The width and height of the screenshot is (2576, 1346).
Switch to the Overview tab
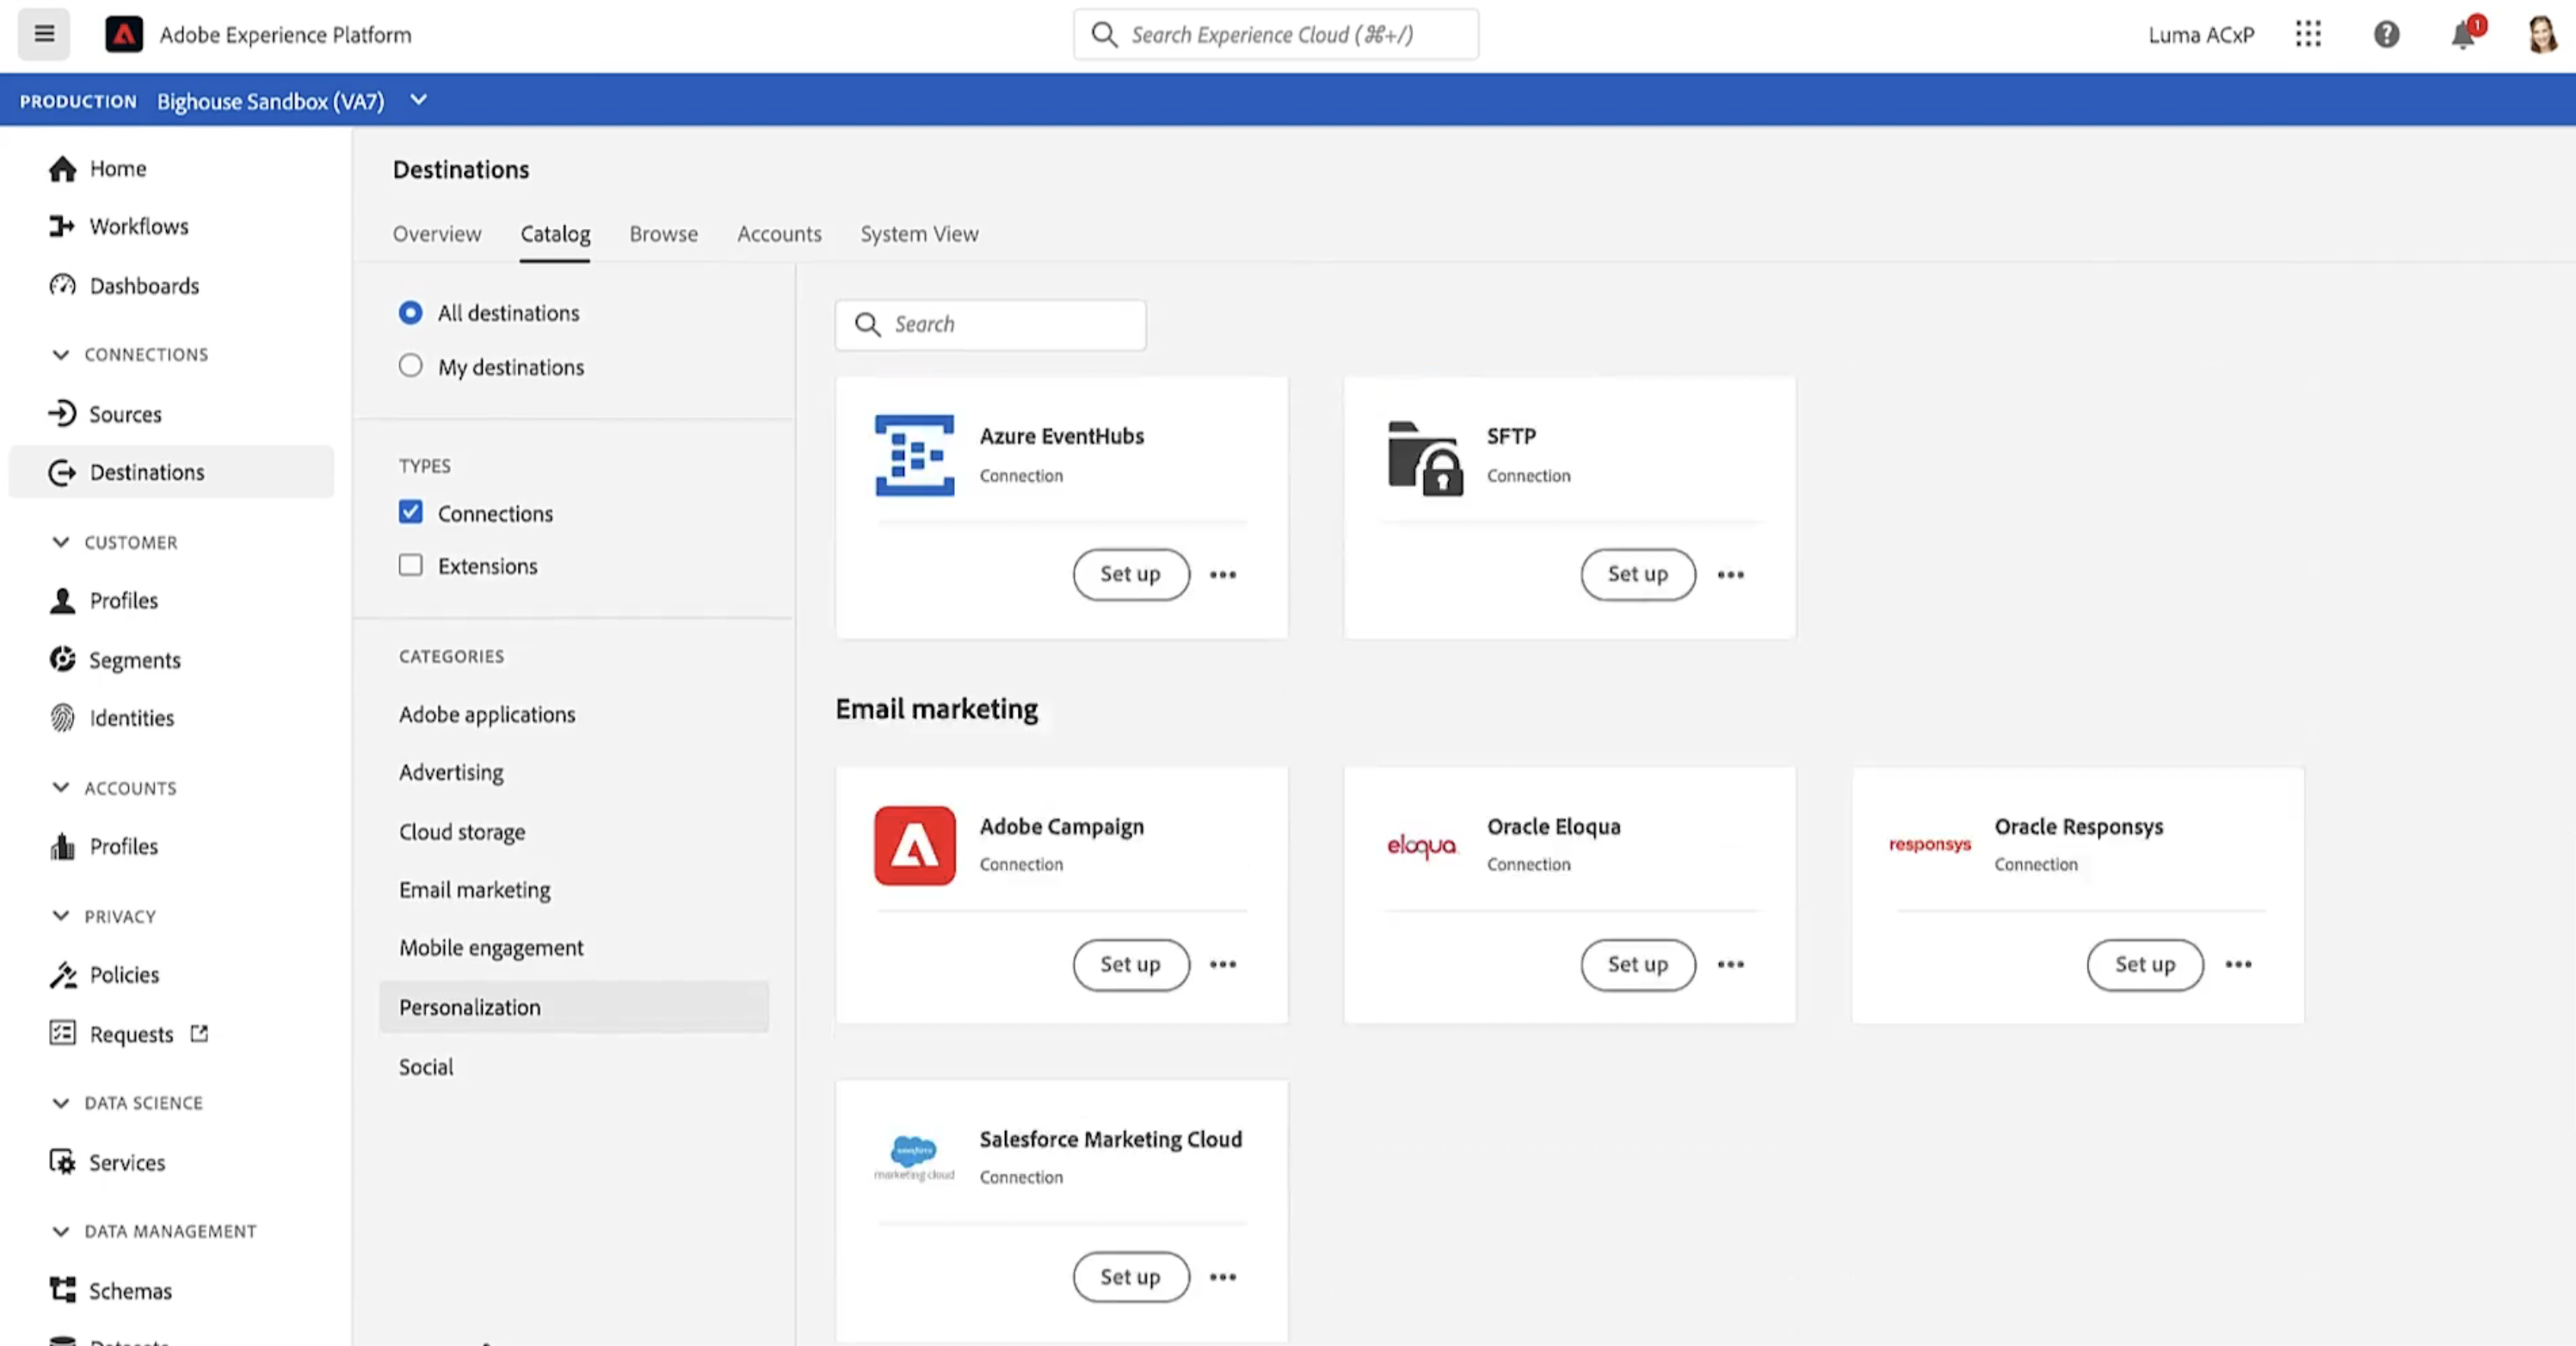pyautogui.click(x=437, y=234)
